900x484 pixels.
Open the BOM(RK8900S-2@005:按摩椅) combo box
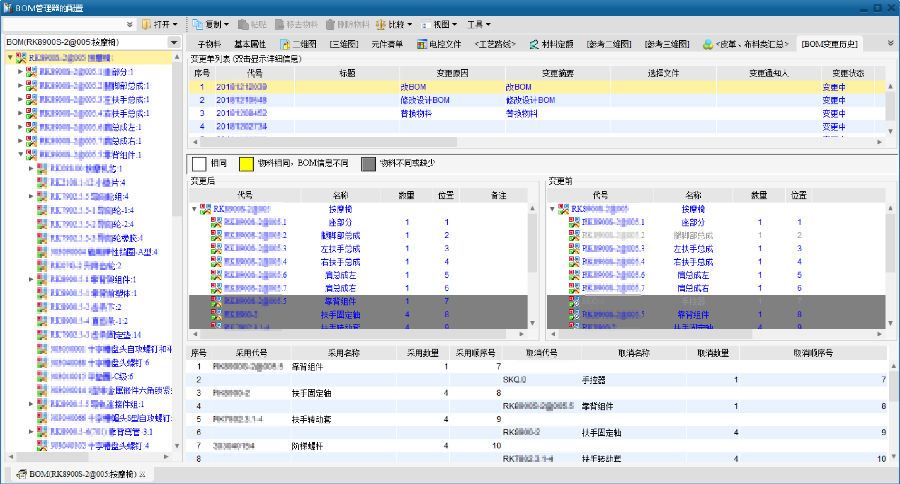(174, 43)
